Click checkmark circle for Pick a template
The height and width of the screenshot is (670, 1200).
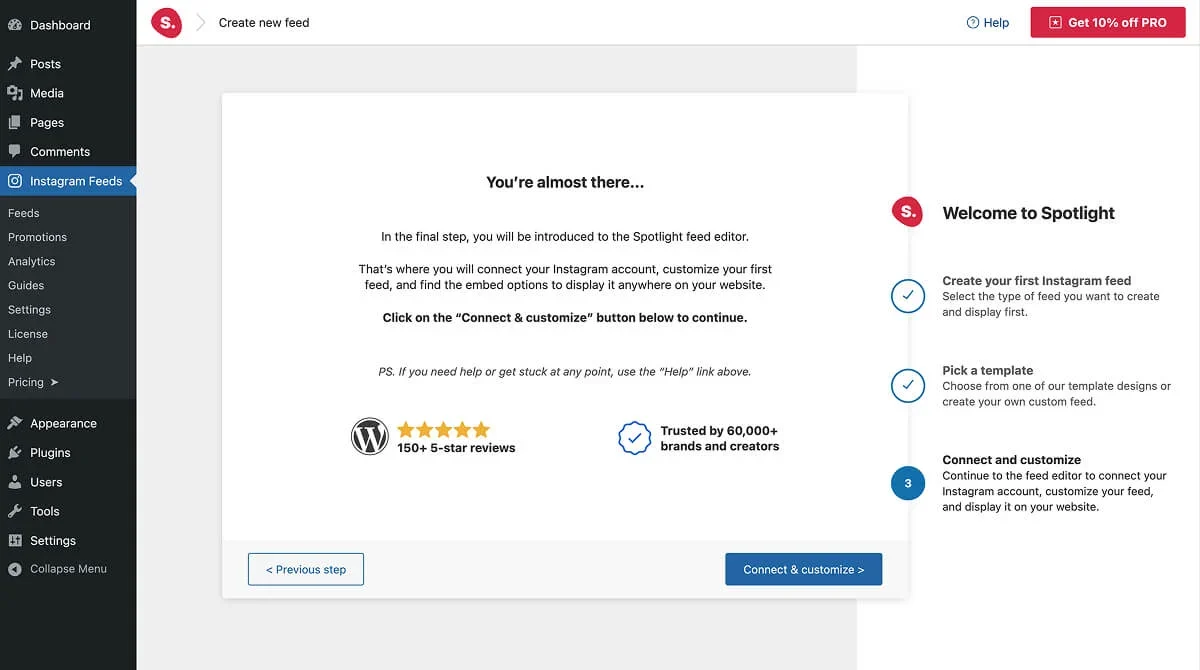908,385
